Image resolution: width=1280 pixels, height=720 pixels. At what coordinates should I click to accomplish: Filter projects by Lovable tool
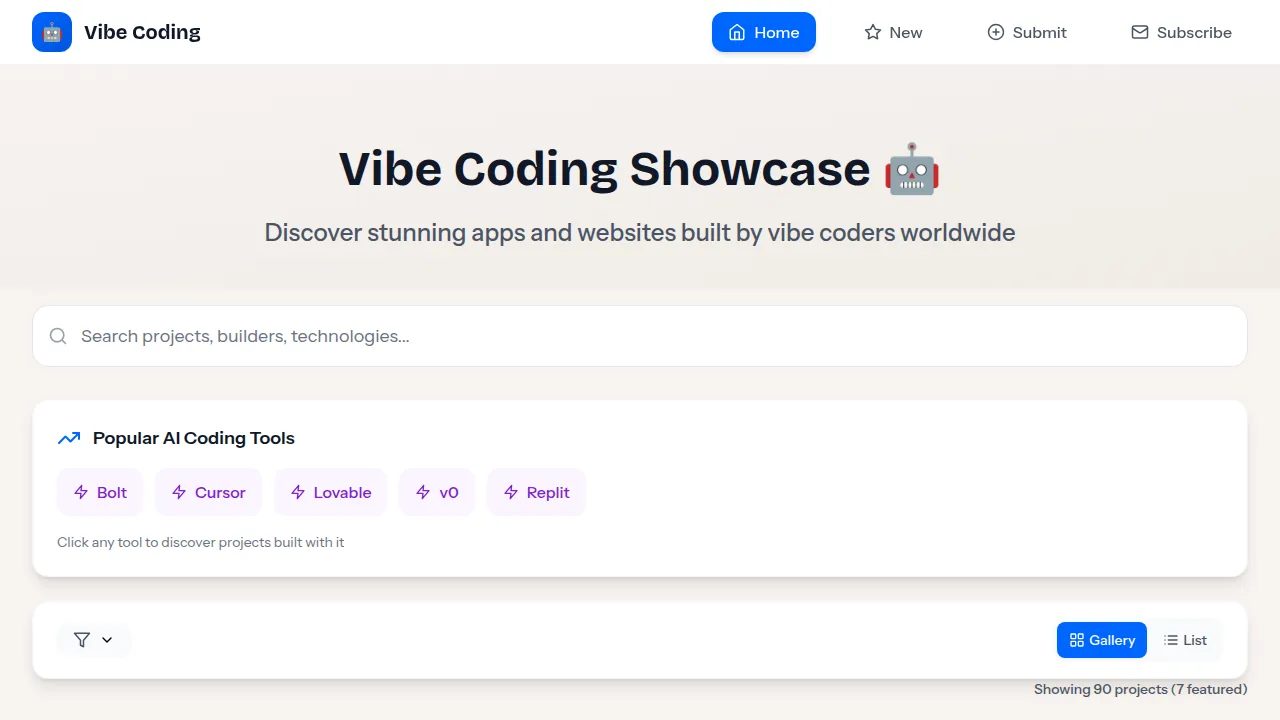(330, 492)
